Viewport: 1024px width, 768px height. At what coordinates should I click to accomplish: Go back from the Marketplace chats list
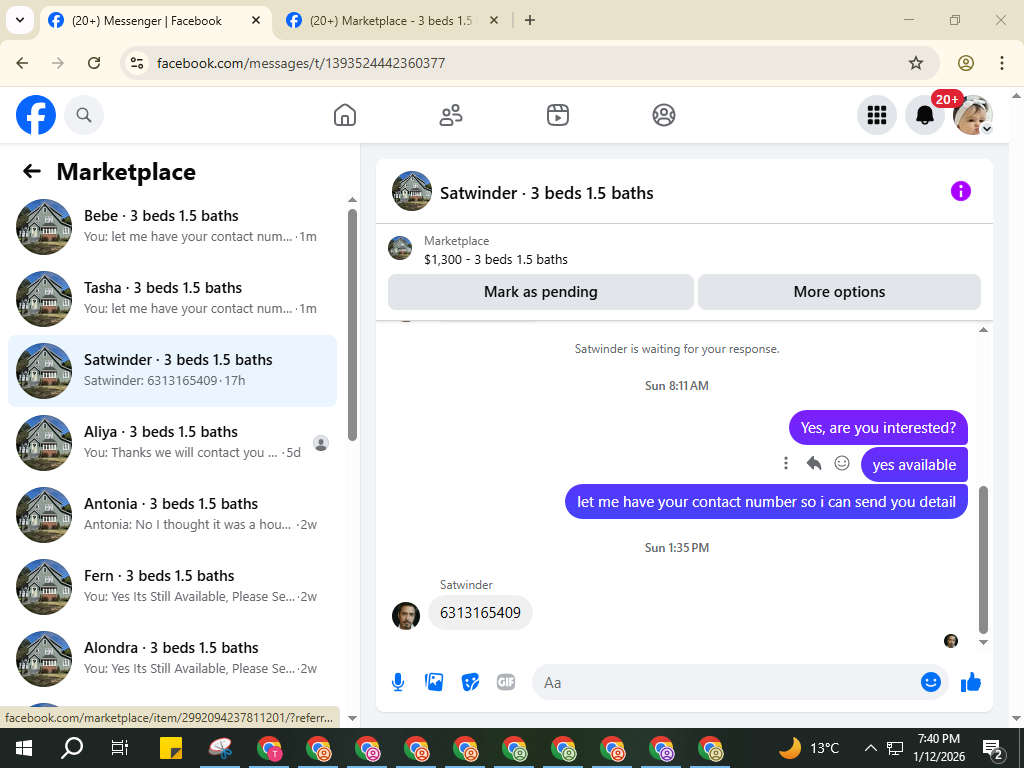coord(32,171)
